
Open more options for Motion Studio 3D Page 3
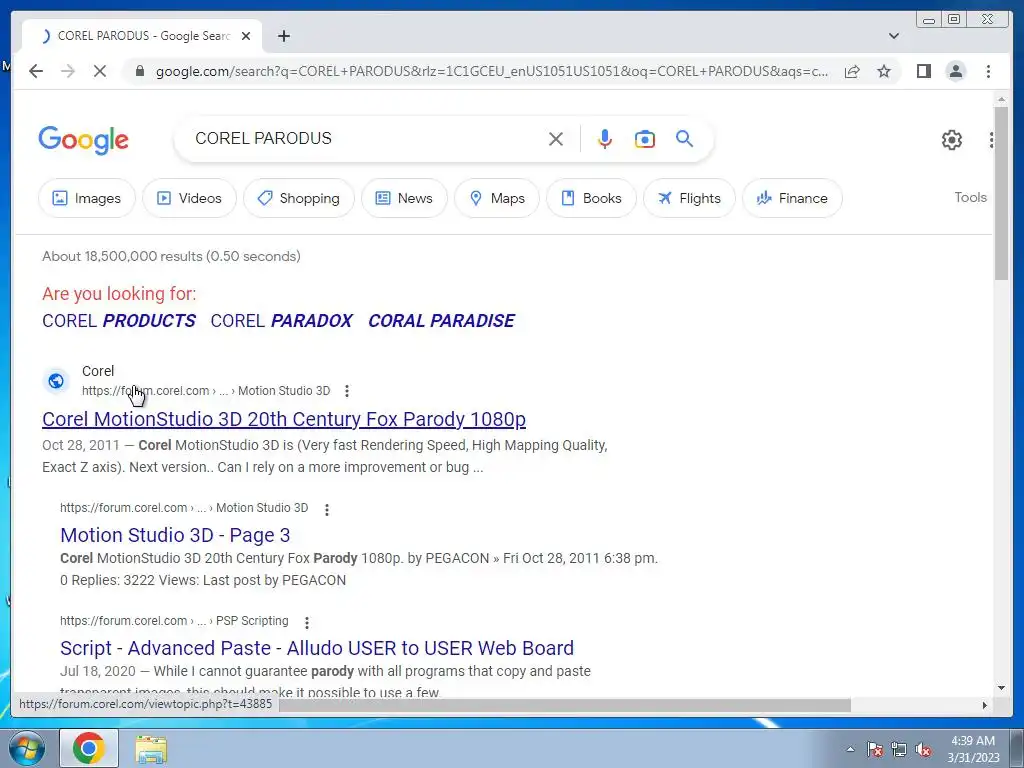point(327,509)
